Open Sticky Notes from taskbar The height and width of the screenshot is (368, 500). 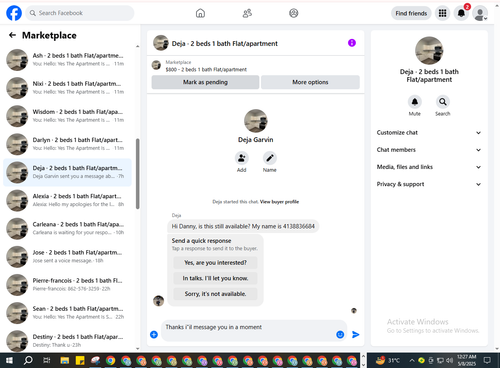coord(80,360)
